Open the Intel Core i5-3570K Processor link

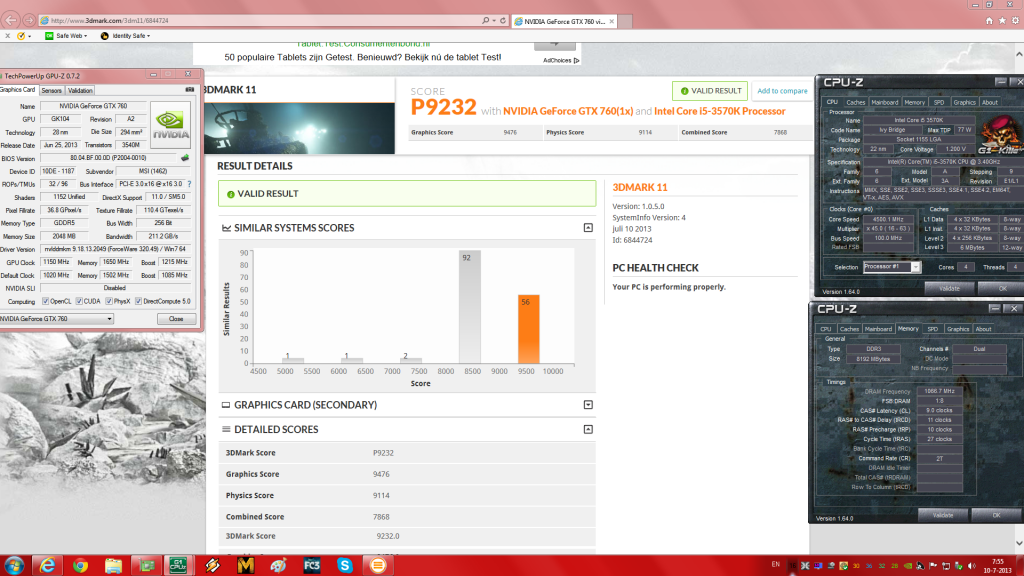click(720, 111)
